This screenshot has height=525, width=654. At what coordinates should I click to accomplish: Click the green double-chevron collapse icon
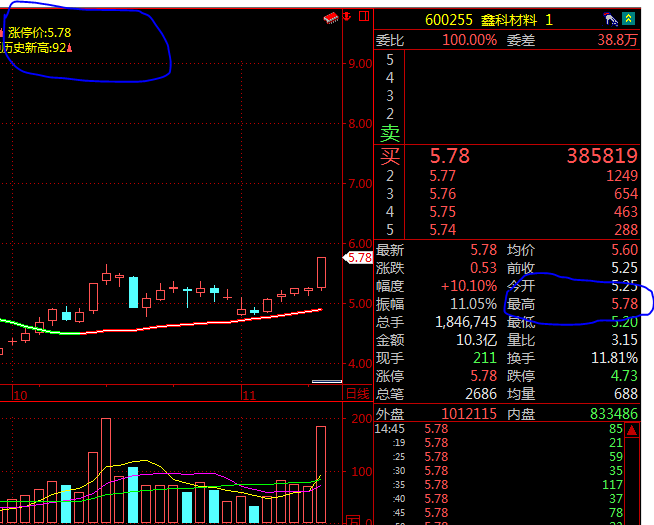(x=628, y=19)
